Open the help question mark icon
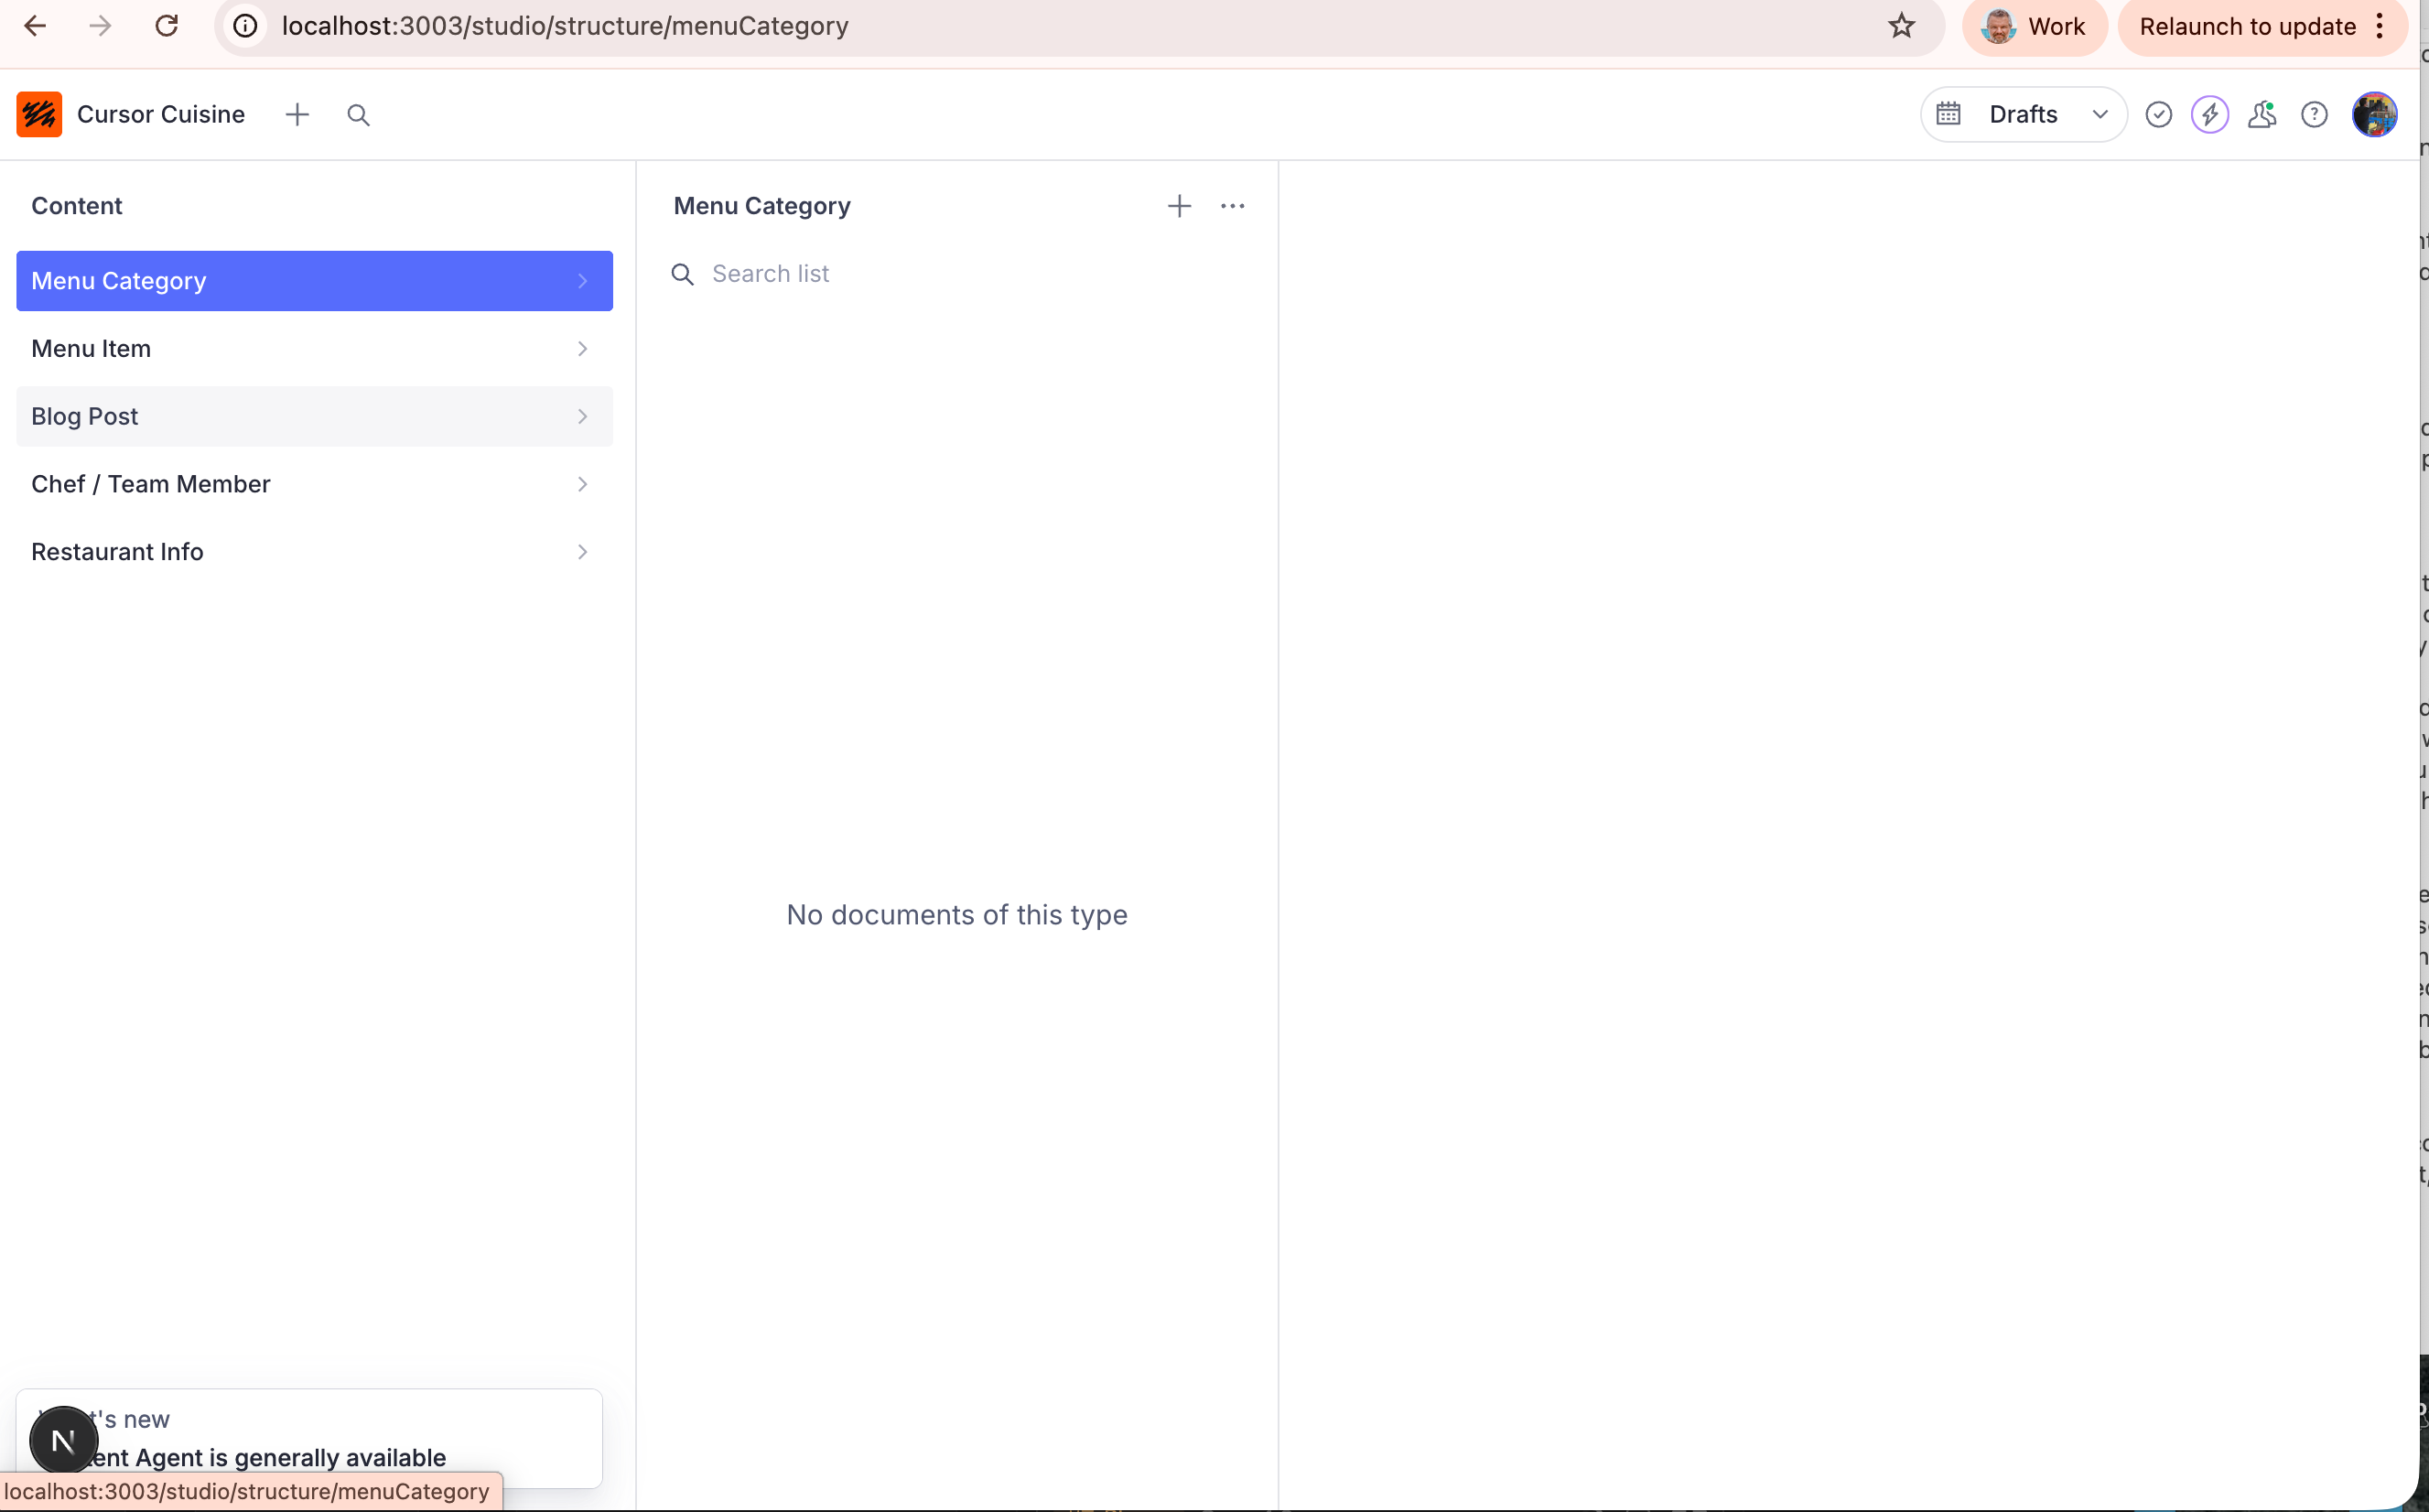Viewport: 2429px width, 1512px height. [x=2313, y=114]
